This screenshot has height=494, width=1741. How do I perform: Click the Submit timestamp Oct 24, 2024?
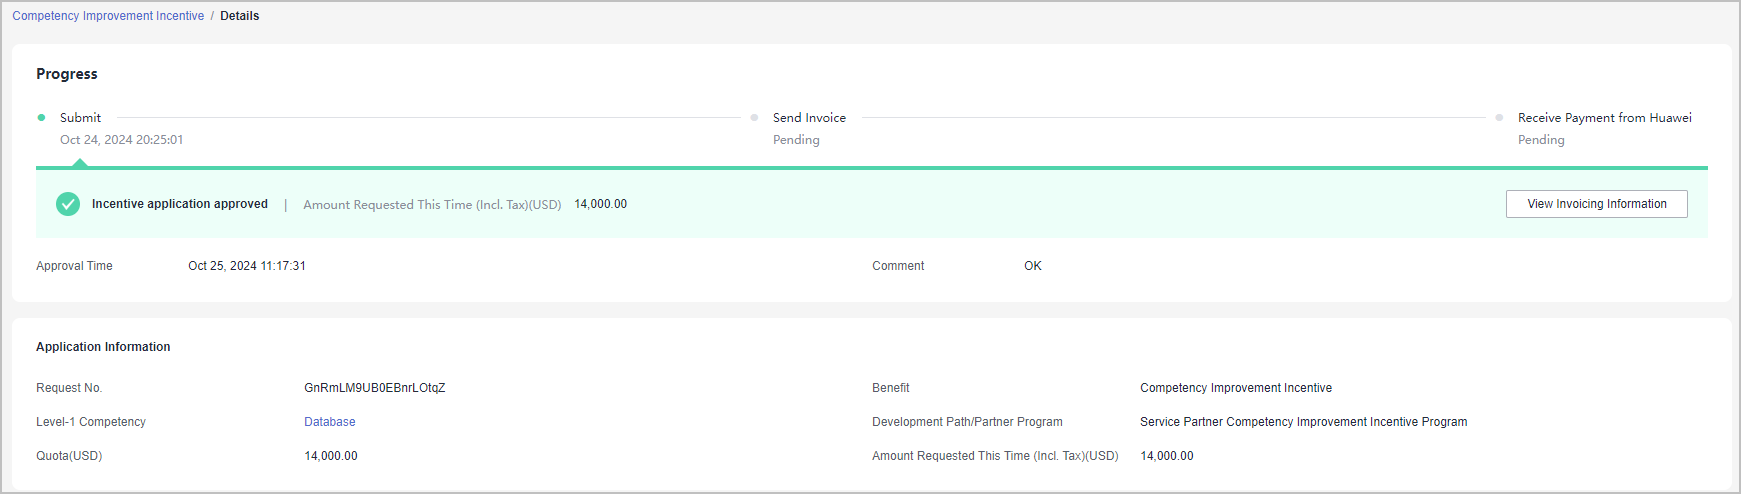[121, 140]
